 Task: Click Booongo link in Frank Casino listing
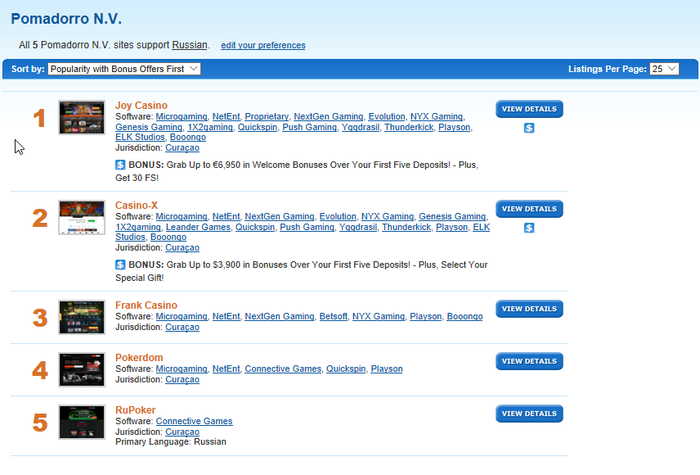tap(465, 317)
